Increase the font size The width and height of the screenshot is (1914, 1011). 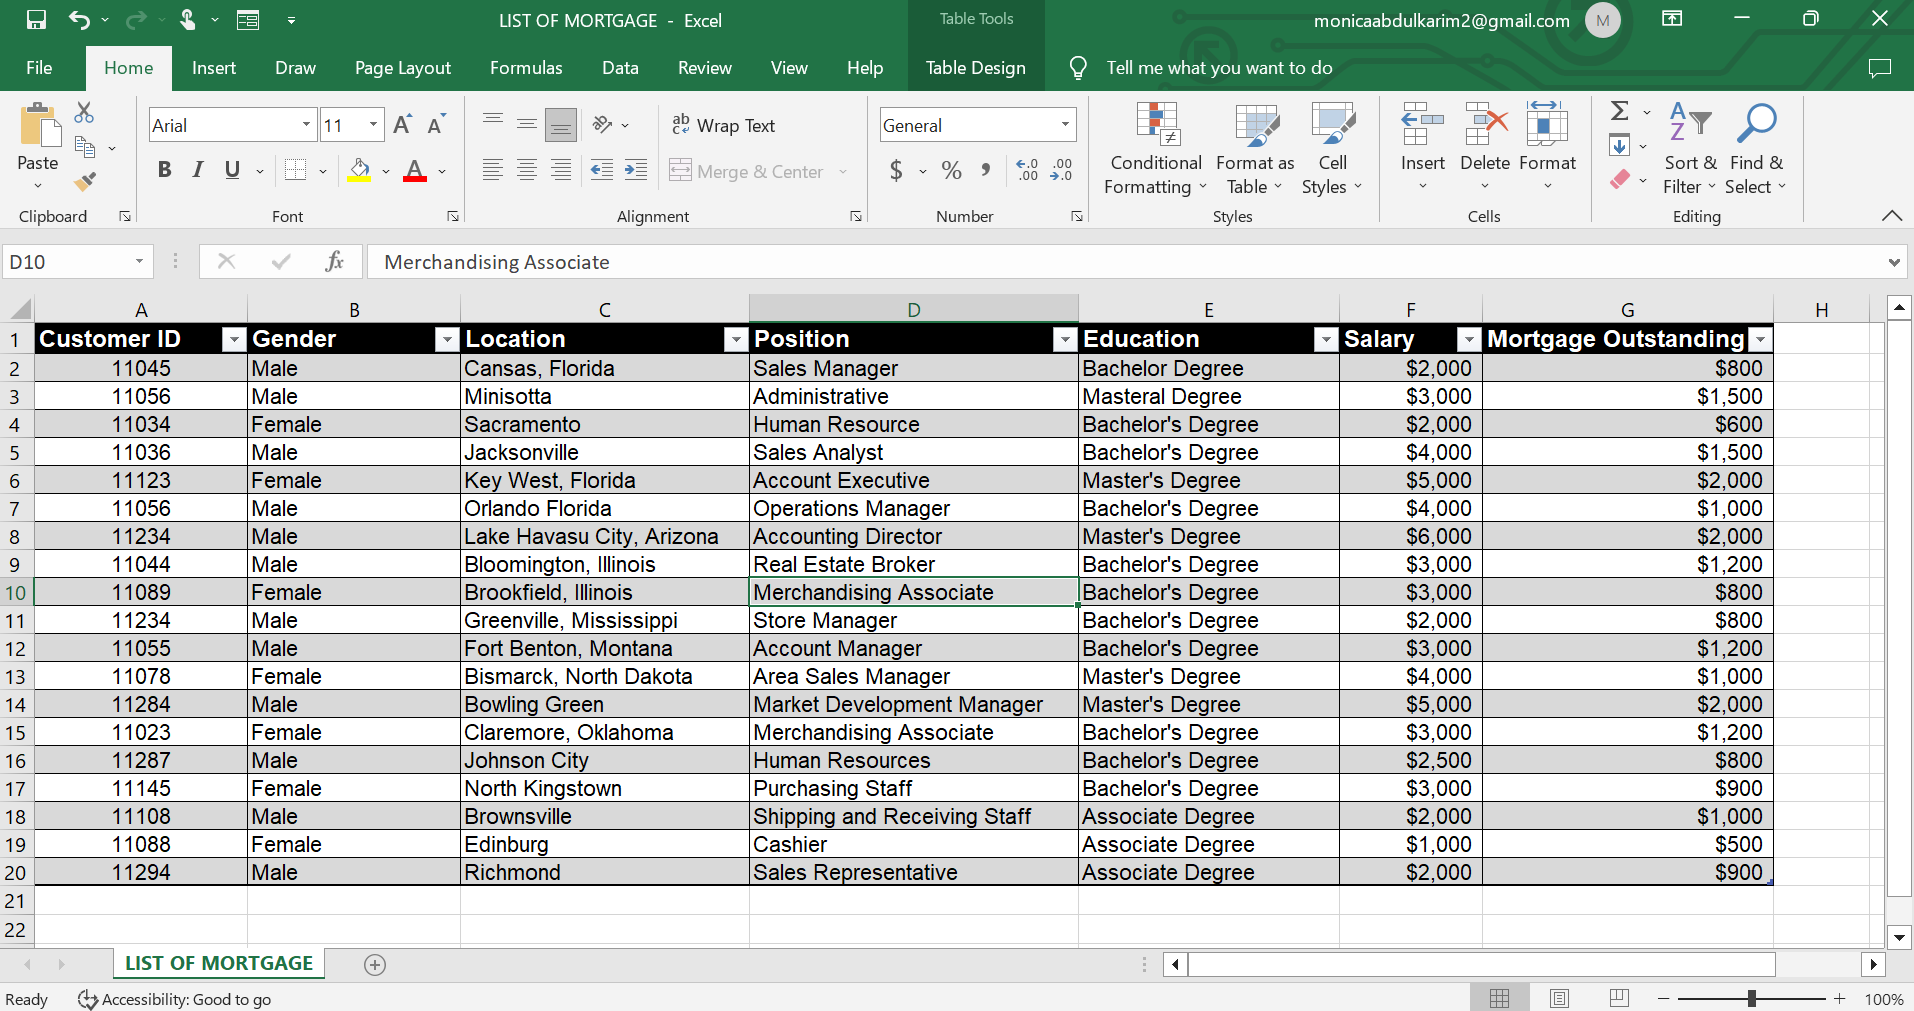(x=402, y=125)
